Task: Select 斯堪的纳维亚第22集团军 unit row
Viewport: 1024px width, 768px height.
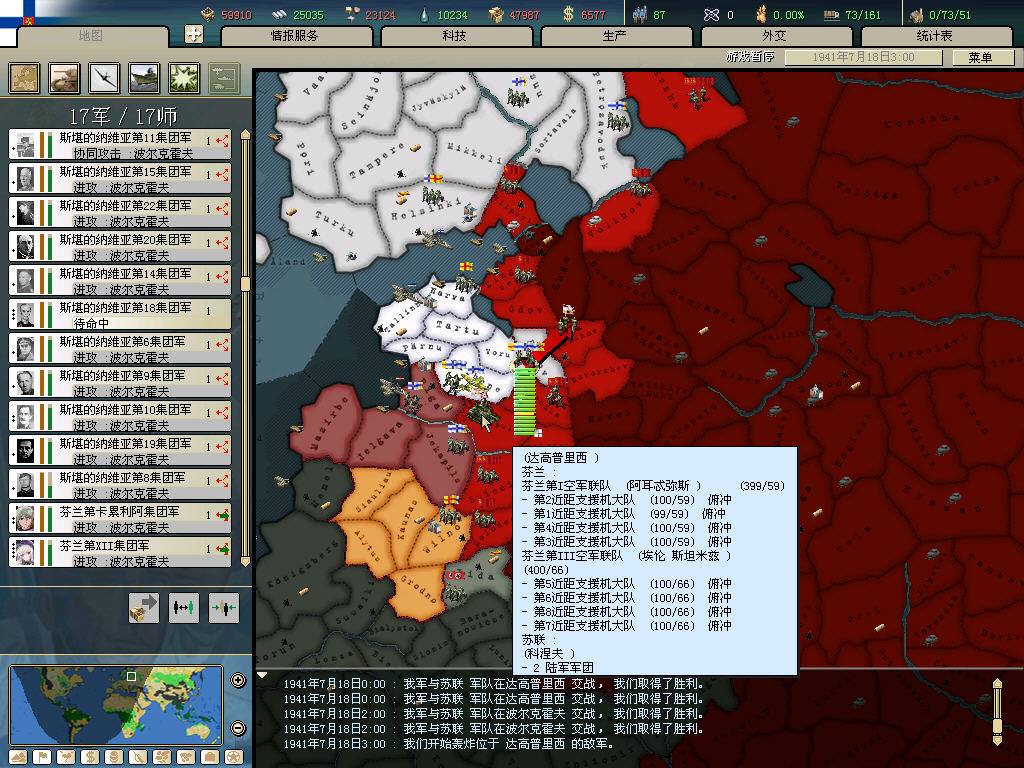Action: click(x=120, y=213)
